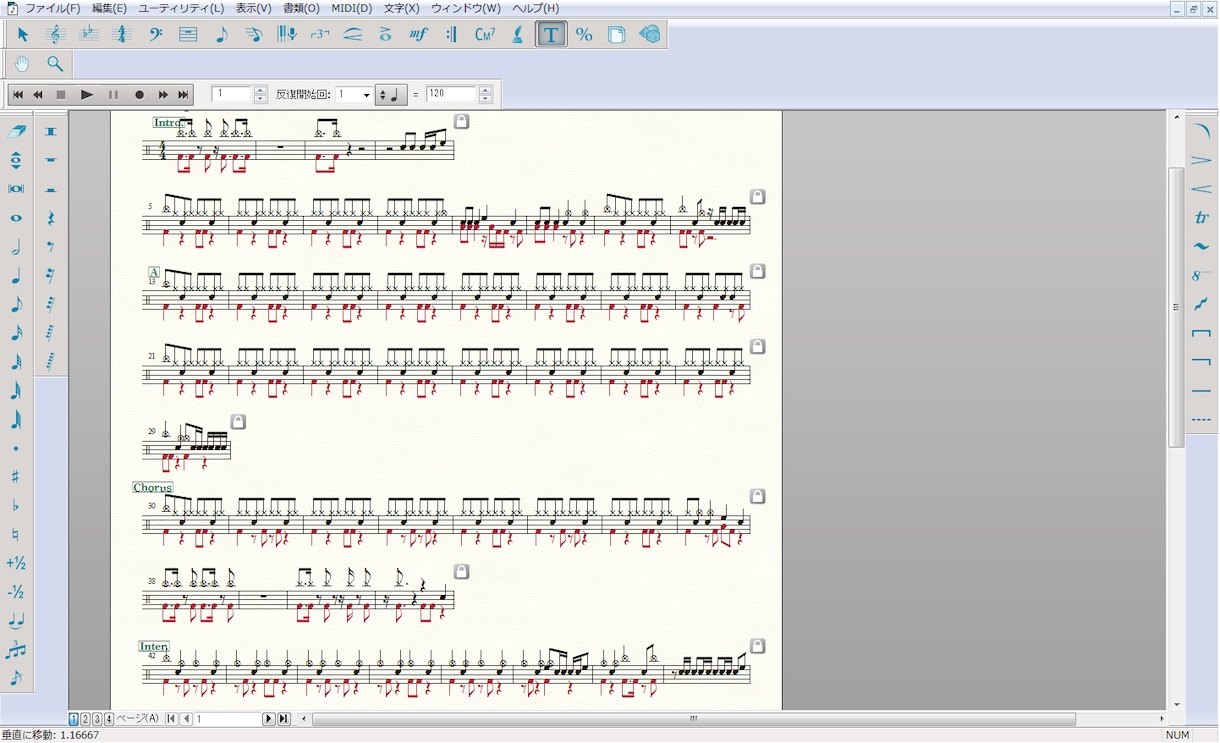Open the MIDI(D) menu
Viewport: 1220px width, 743px height.
coord(352,8)
